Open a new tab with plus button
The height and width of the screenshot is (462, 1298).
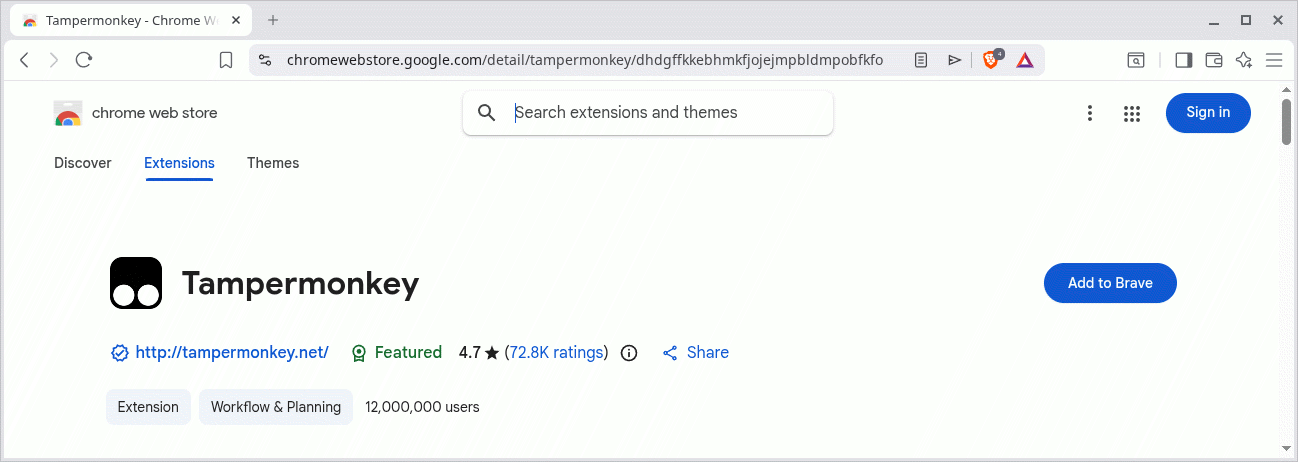273,20
